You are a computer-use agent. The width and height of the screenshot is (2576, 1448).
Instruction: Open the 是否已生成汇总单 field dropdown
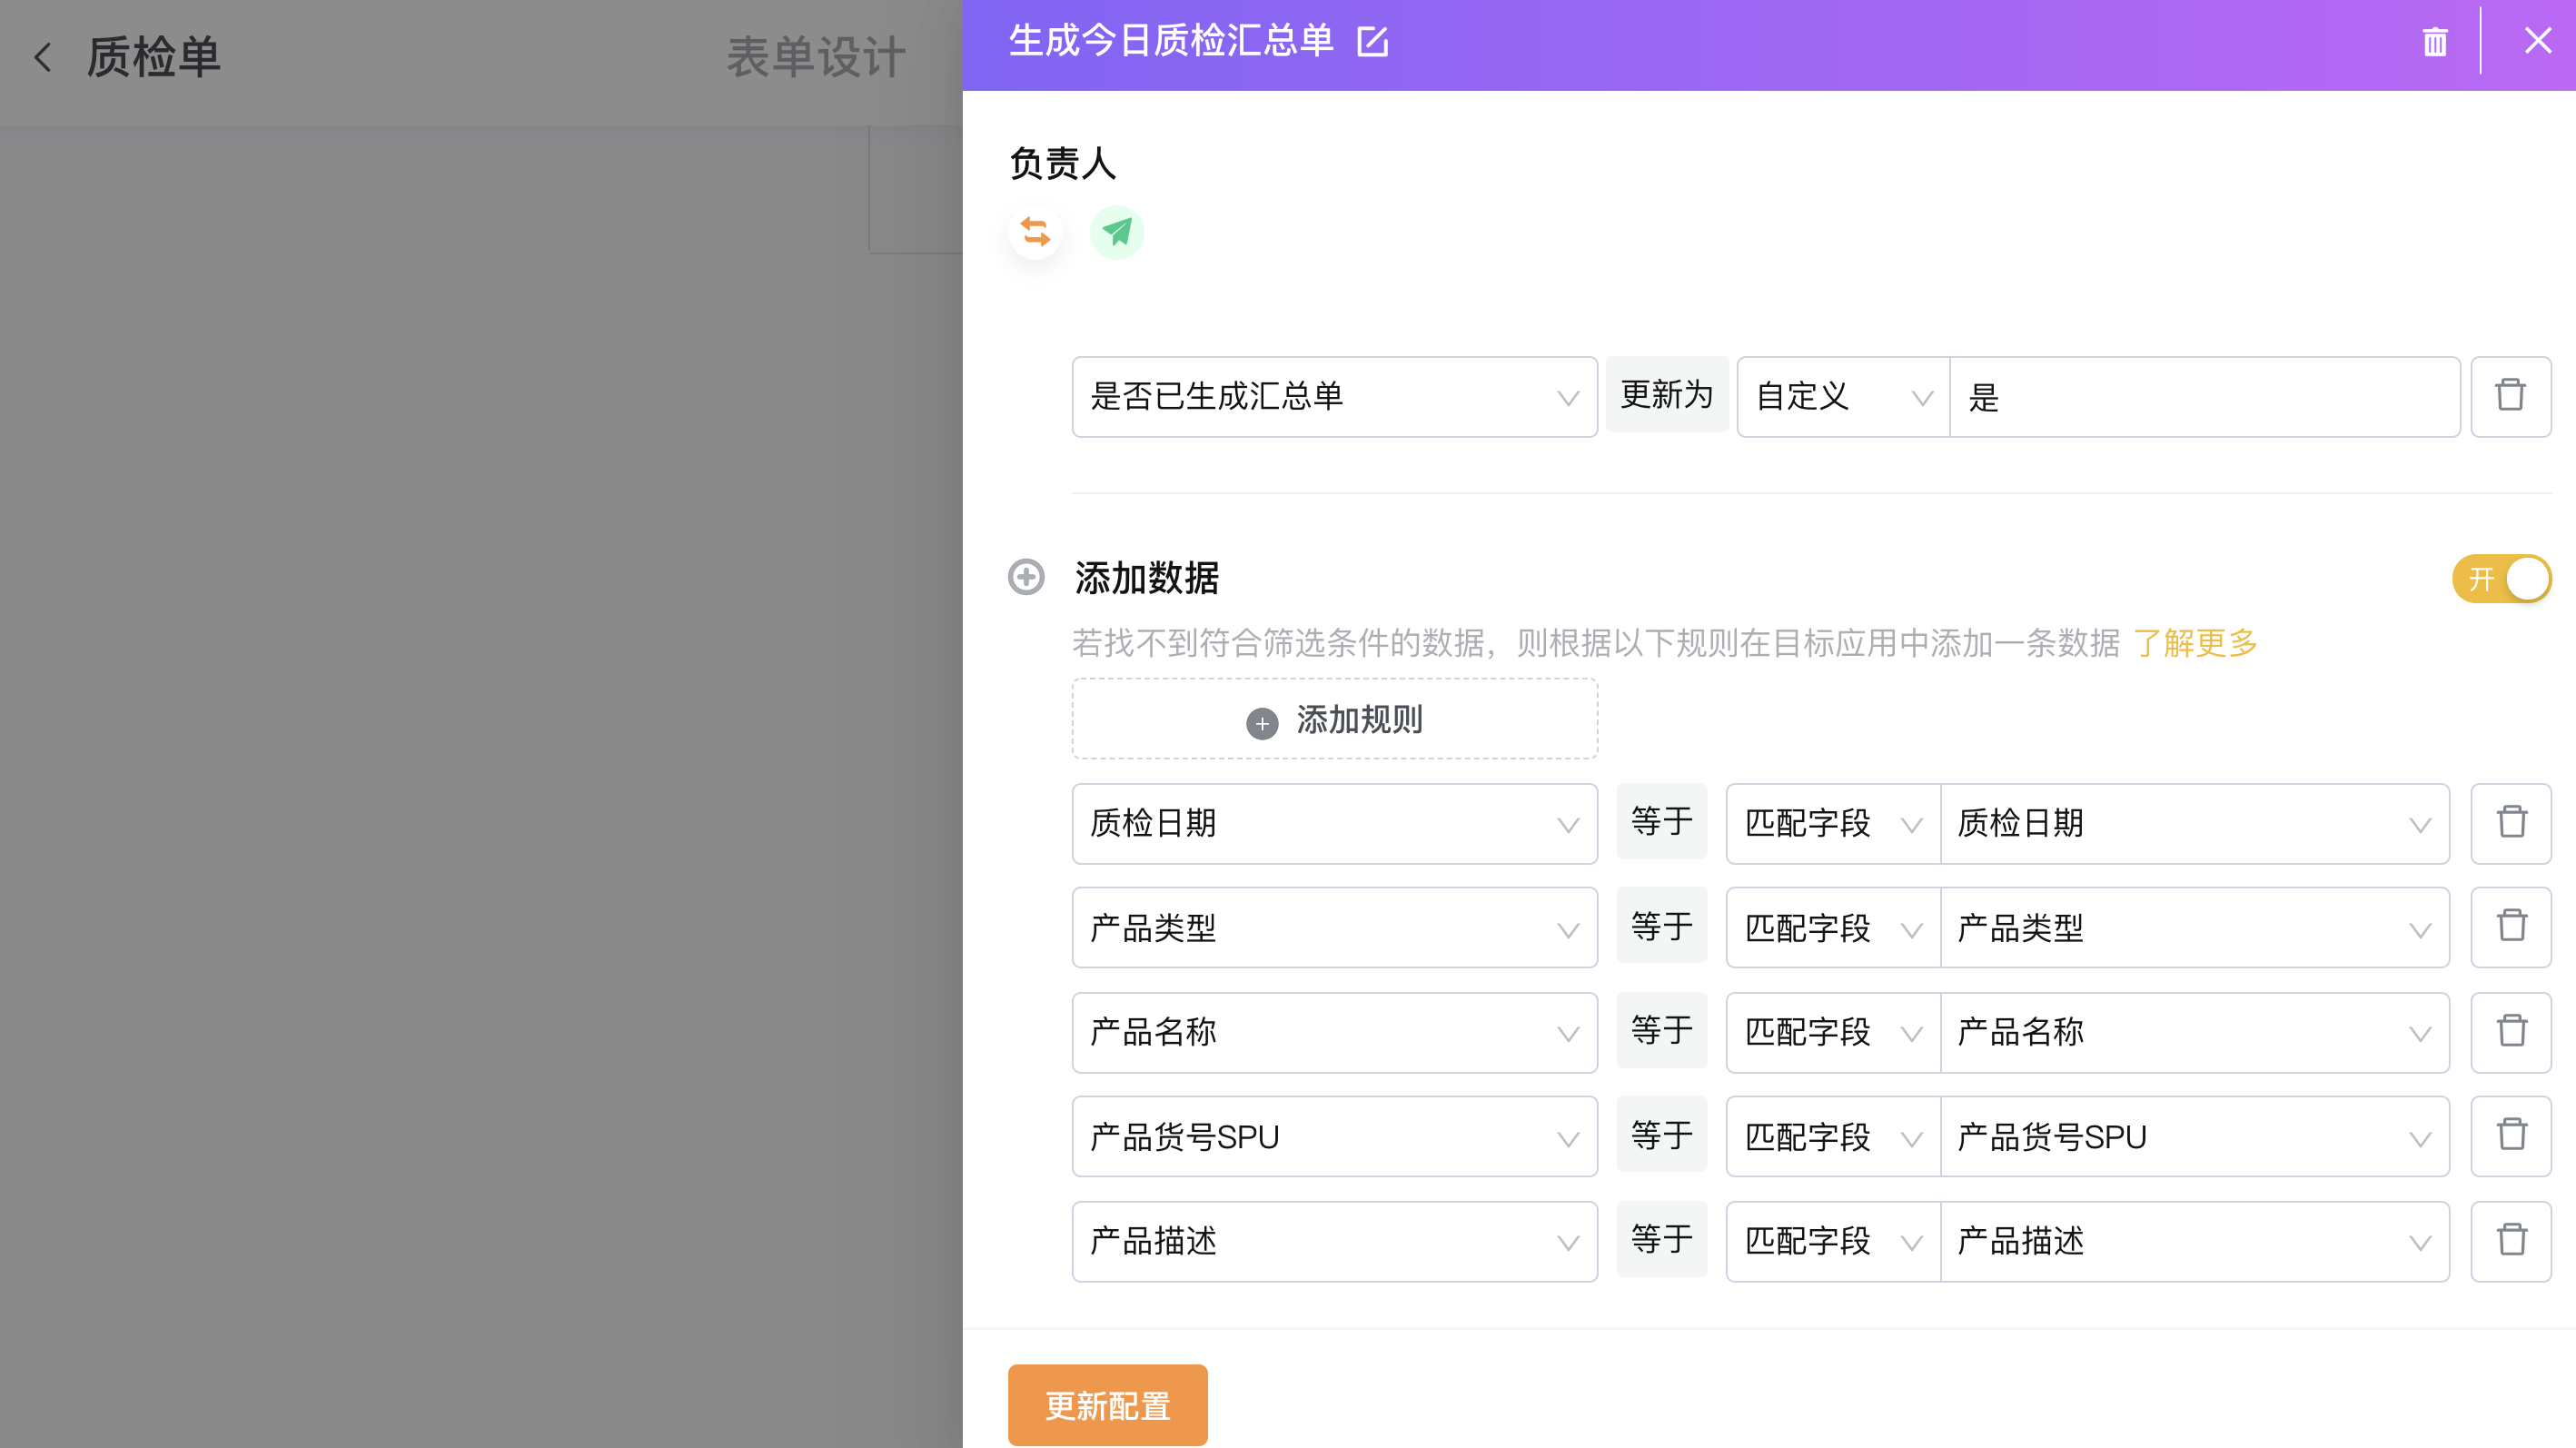click(x=1334, y=396)
